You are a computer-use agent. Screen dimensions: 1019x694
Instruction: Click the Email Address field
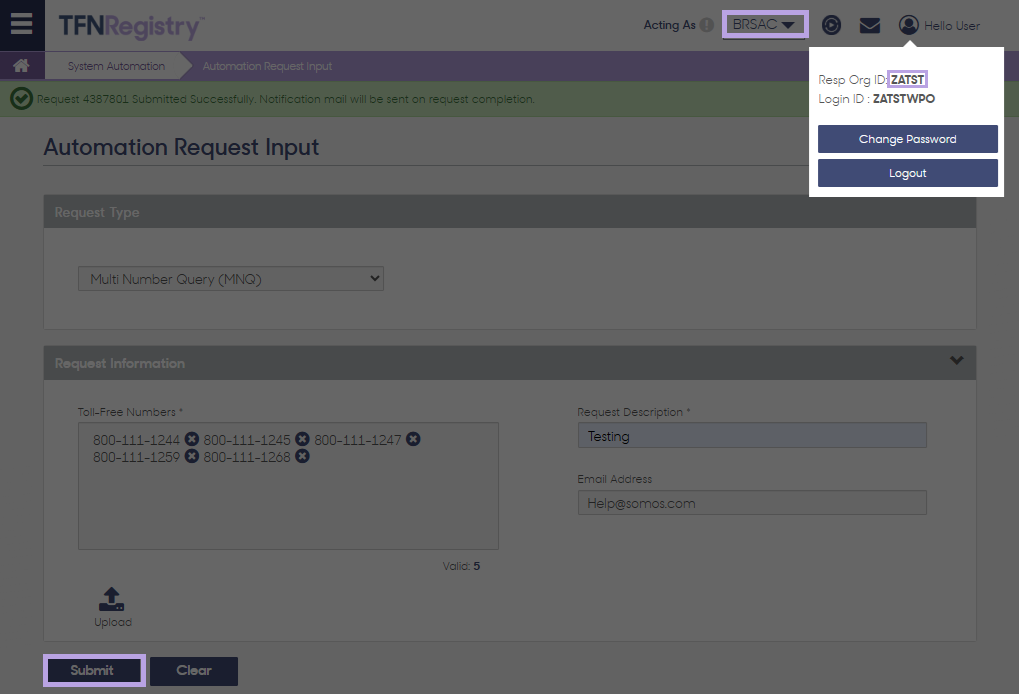(752, 503)
